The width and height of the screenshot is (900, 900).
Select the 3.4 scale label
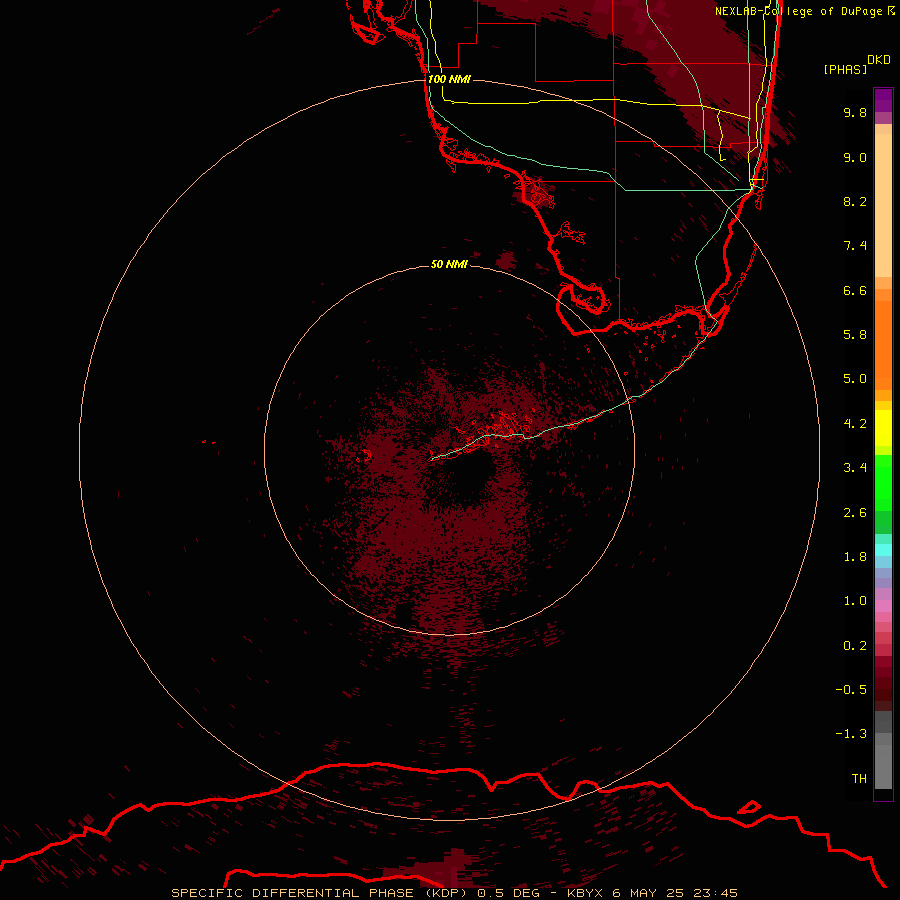[x=855, y=468]
